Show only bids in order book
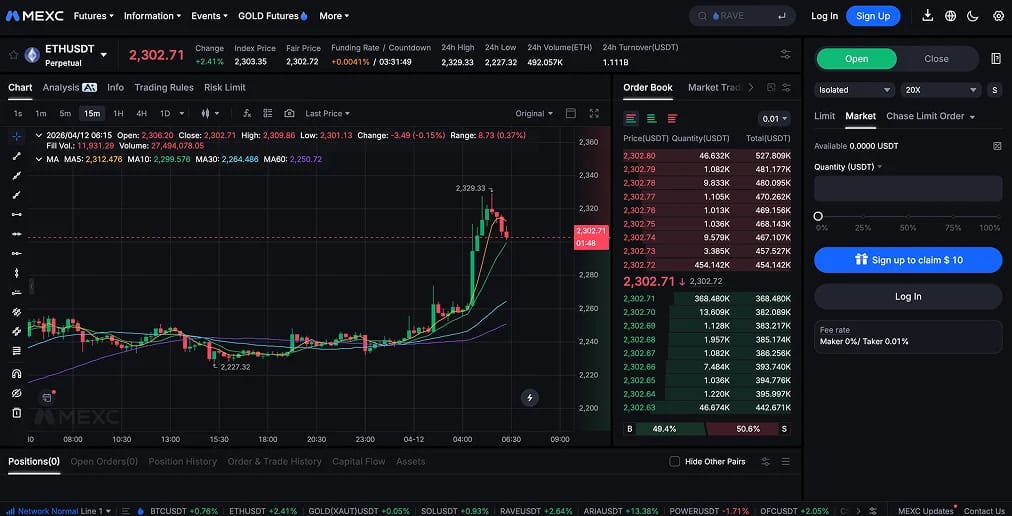This screenshot has width=1012, height=516. click(x=652, y=118)
